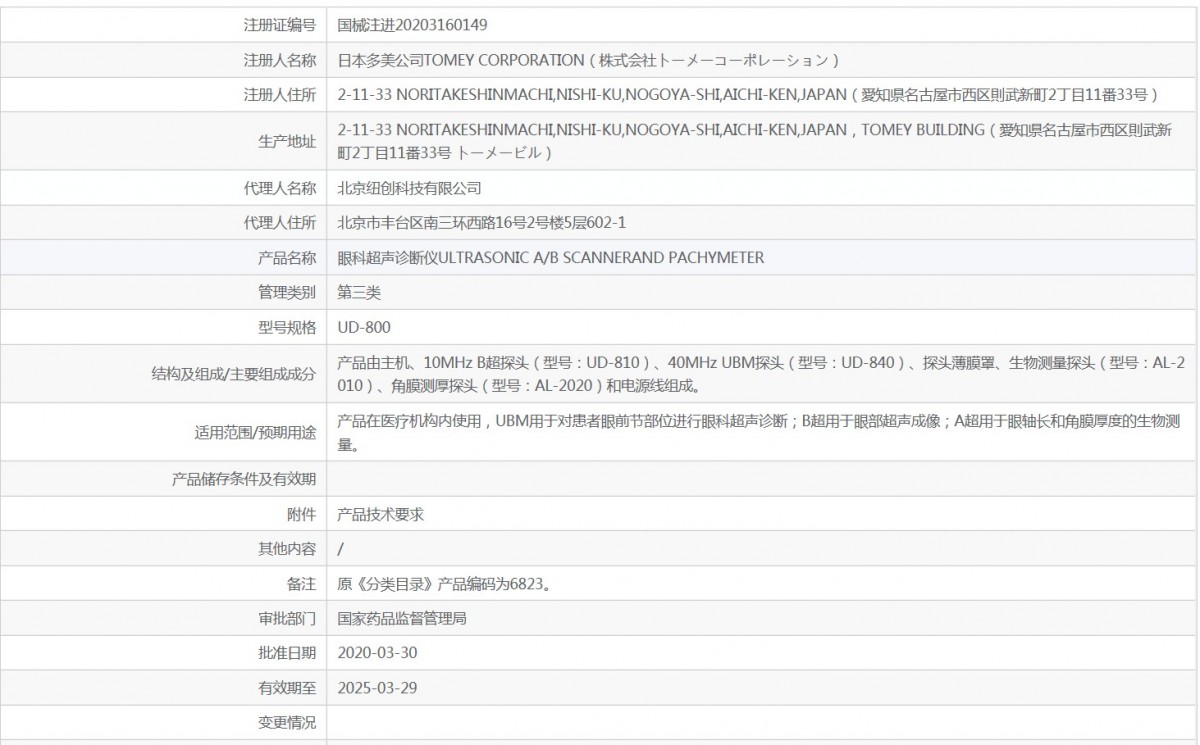Select product name 眼科超声诊断仪ULTRASONIC A/B SCANNER
The height and width of the screenshot is (745, 1200).
tap(551, 258)
